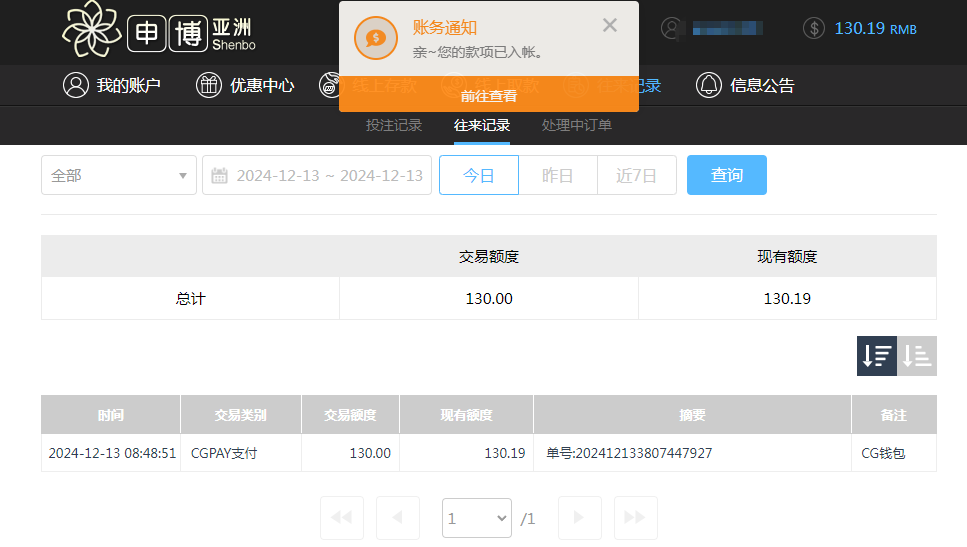This screenshot has height=547, width=967.
Task: Switch to 投注记录 tab
Action: tap(394, 126)
